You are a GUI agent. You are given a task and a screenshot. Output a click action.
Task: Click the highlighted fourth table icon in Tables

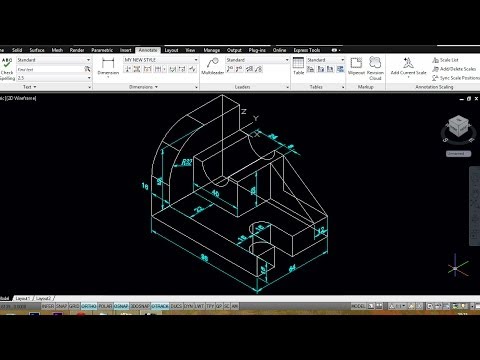pos(340,69)
